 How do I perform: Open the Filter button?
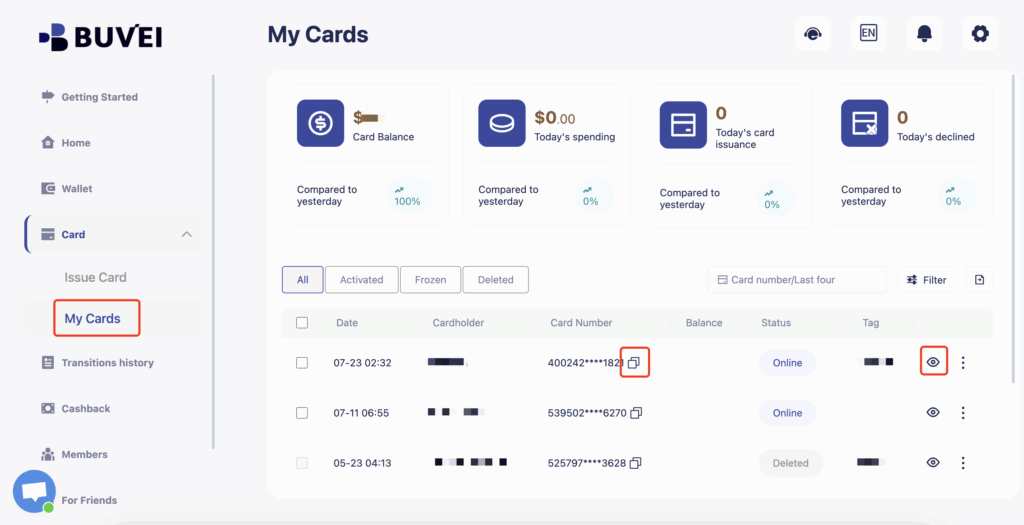(926, 280)
